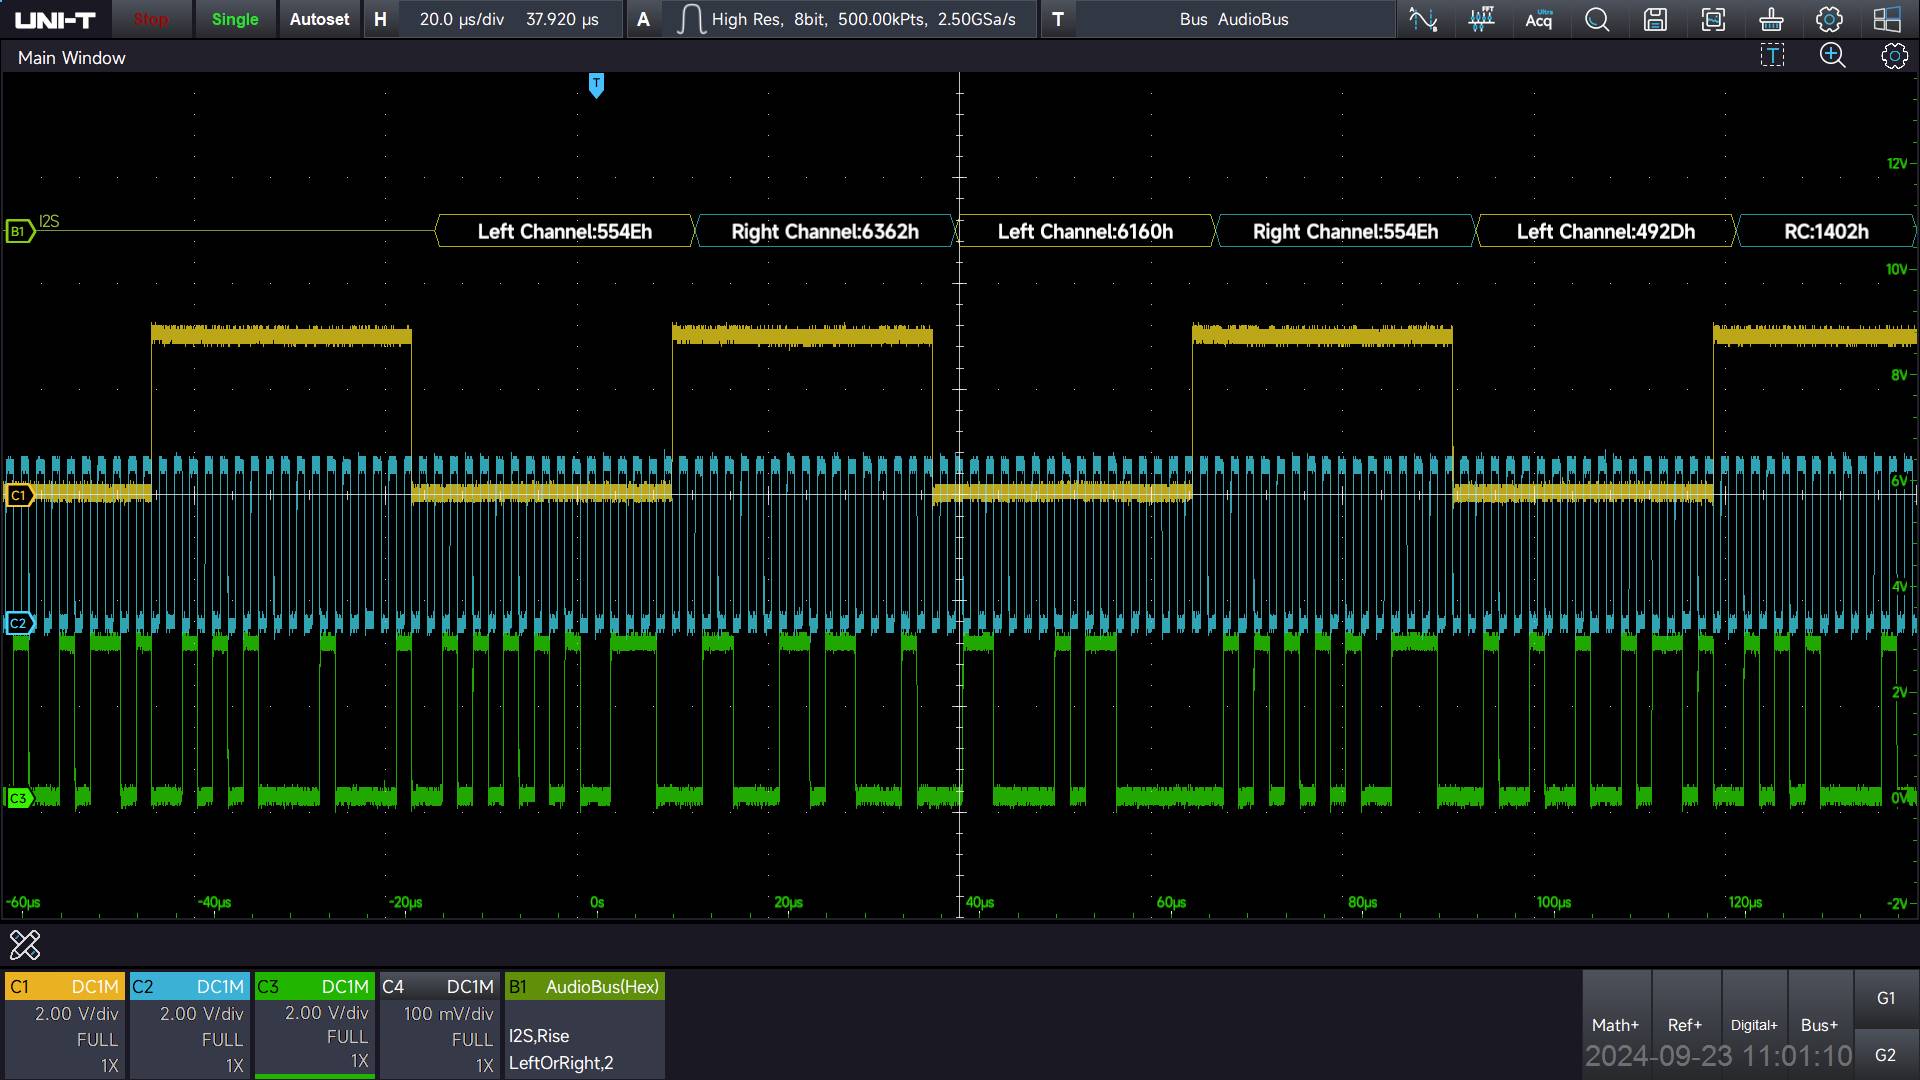Clear the display with the brush icon
1920x1080 pixels.
pos(1771,19)
